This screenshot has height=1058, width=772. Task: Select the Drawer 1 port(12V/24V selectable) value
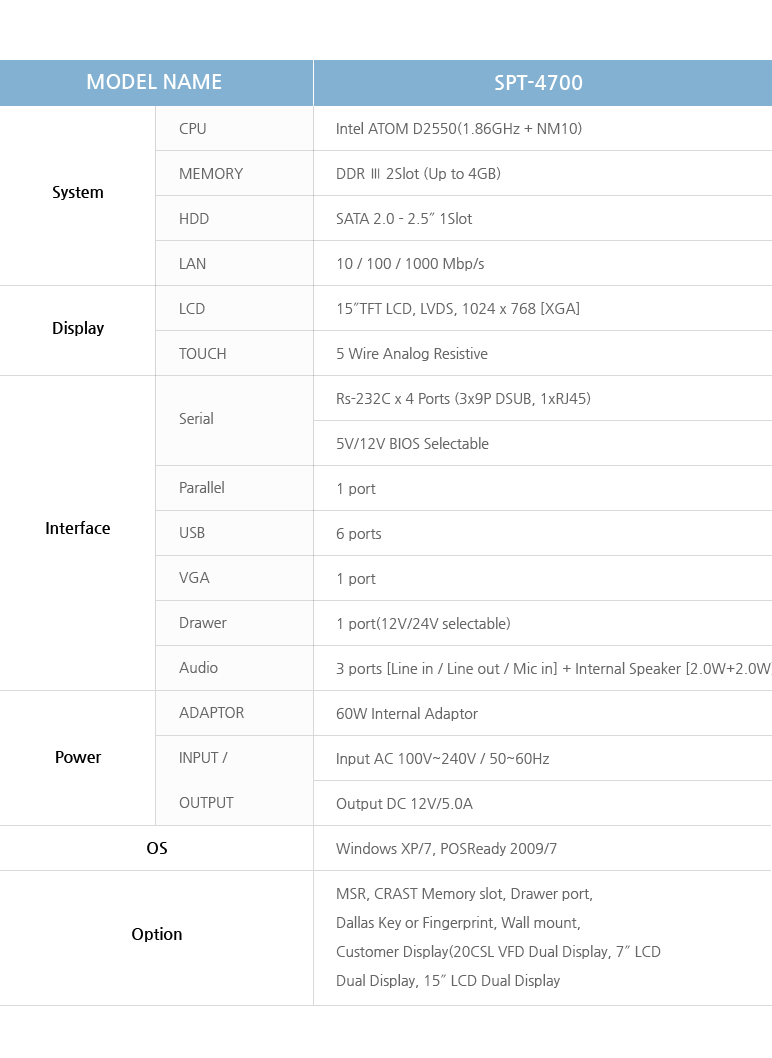pos(423,624)
